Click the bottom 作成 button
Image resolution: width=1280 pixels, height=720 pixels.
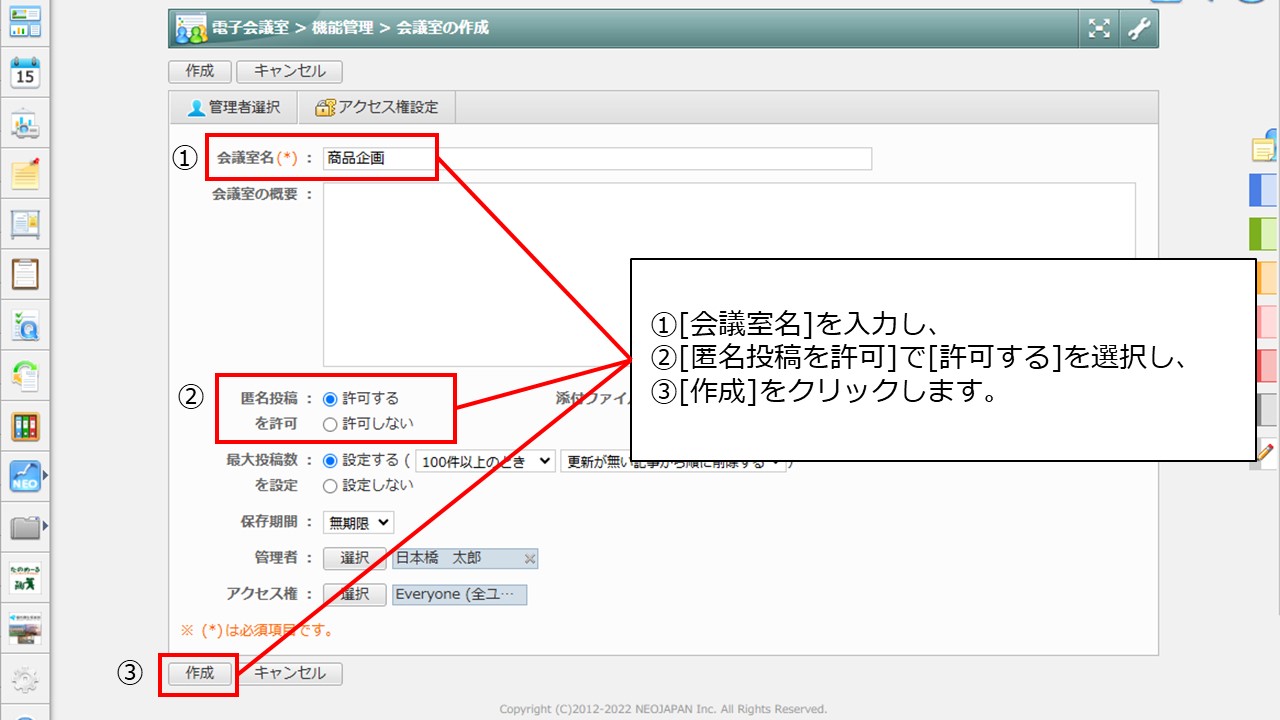[200, 673]
